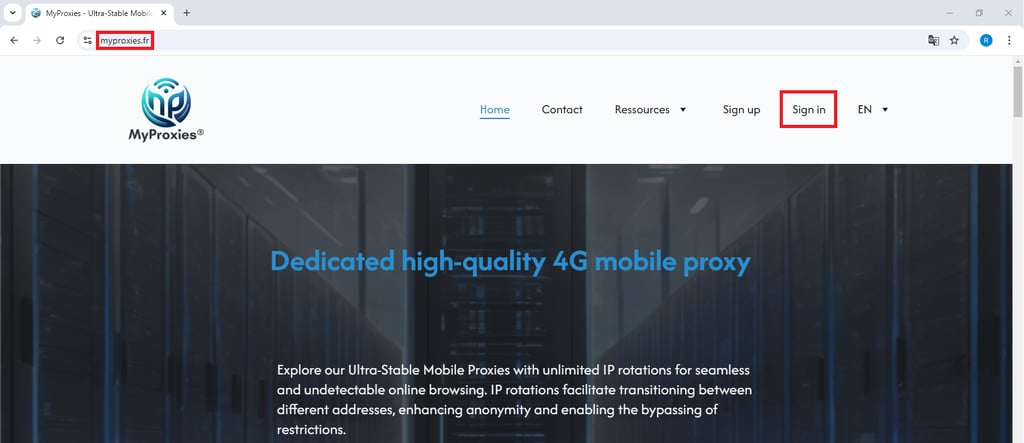
Task: Bookmark this page with star icon
Action: point(954,41)
